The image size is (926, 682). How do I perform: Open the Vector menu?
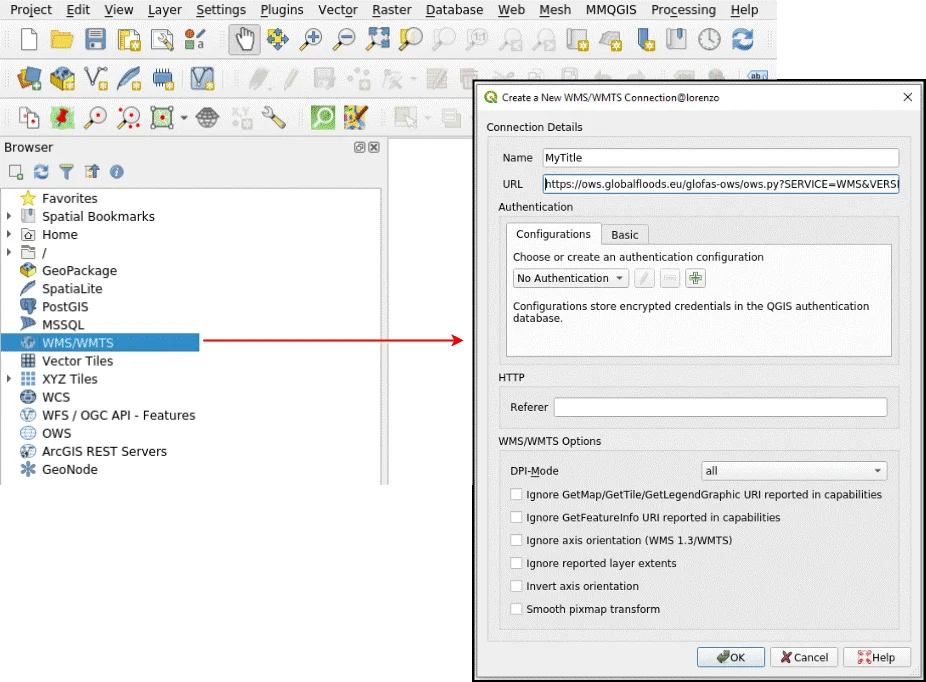(337, 10)
